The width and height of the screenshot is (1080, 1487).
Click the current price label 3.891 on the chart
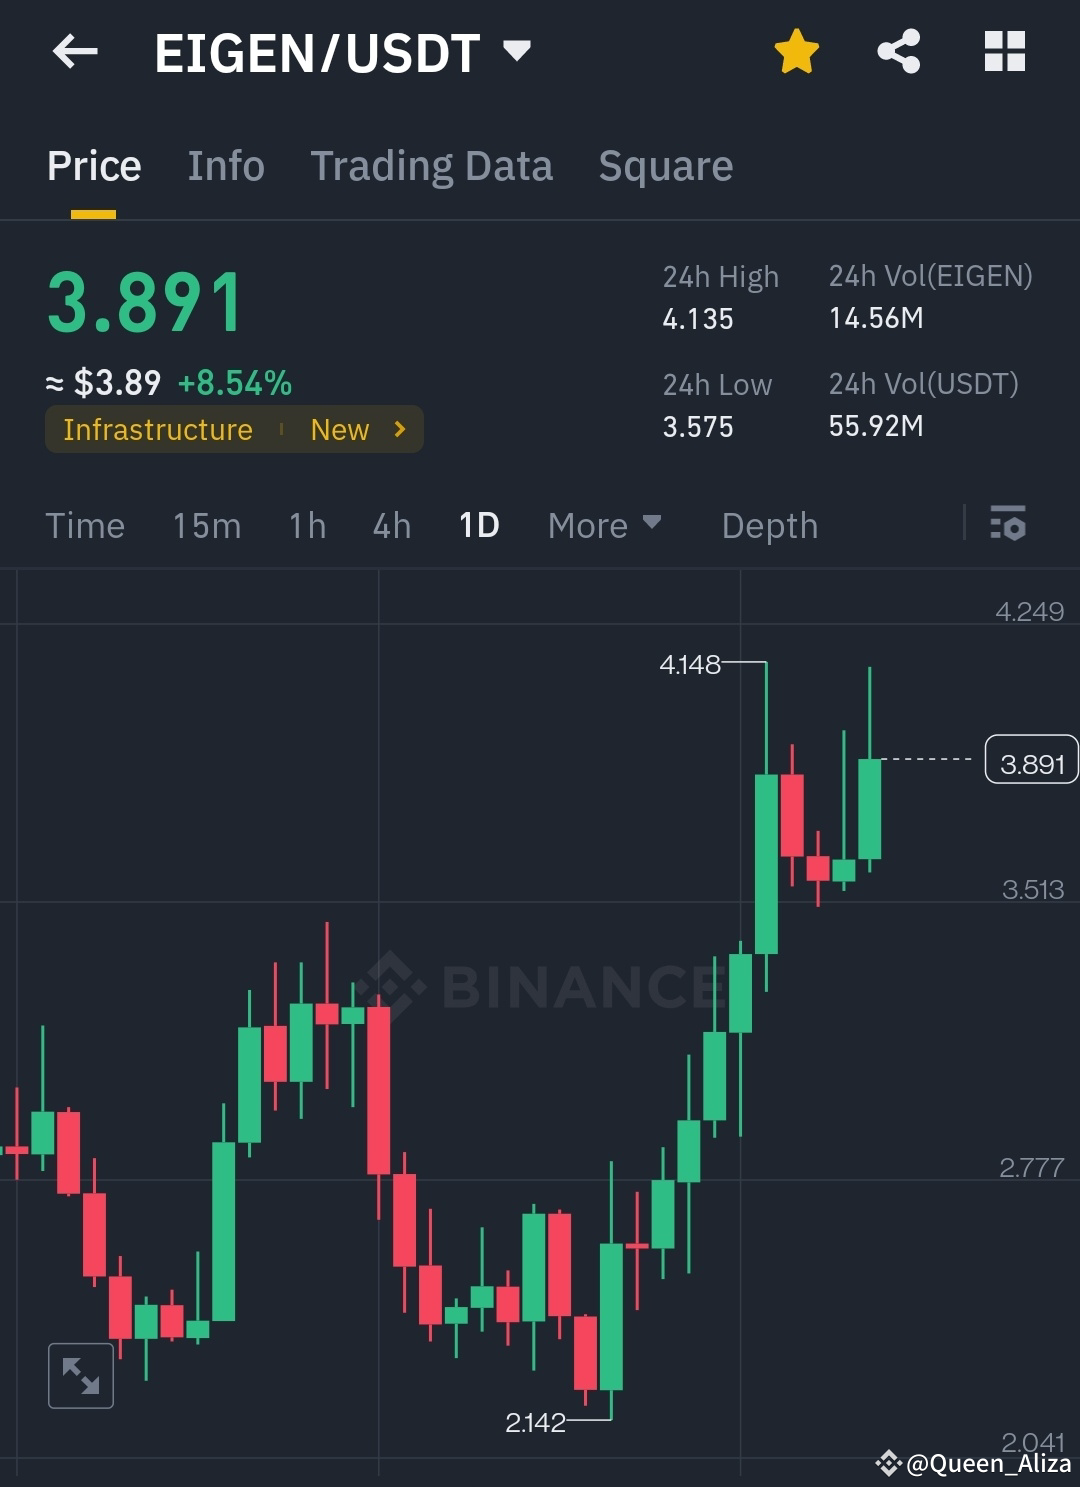point(1031,761)
